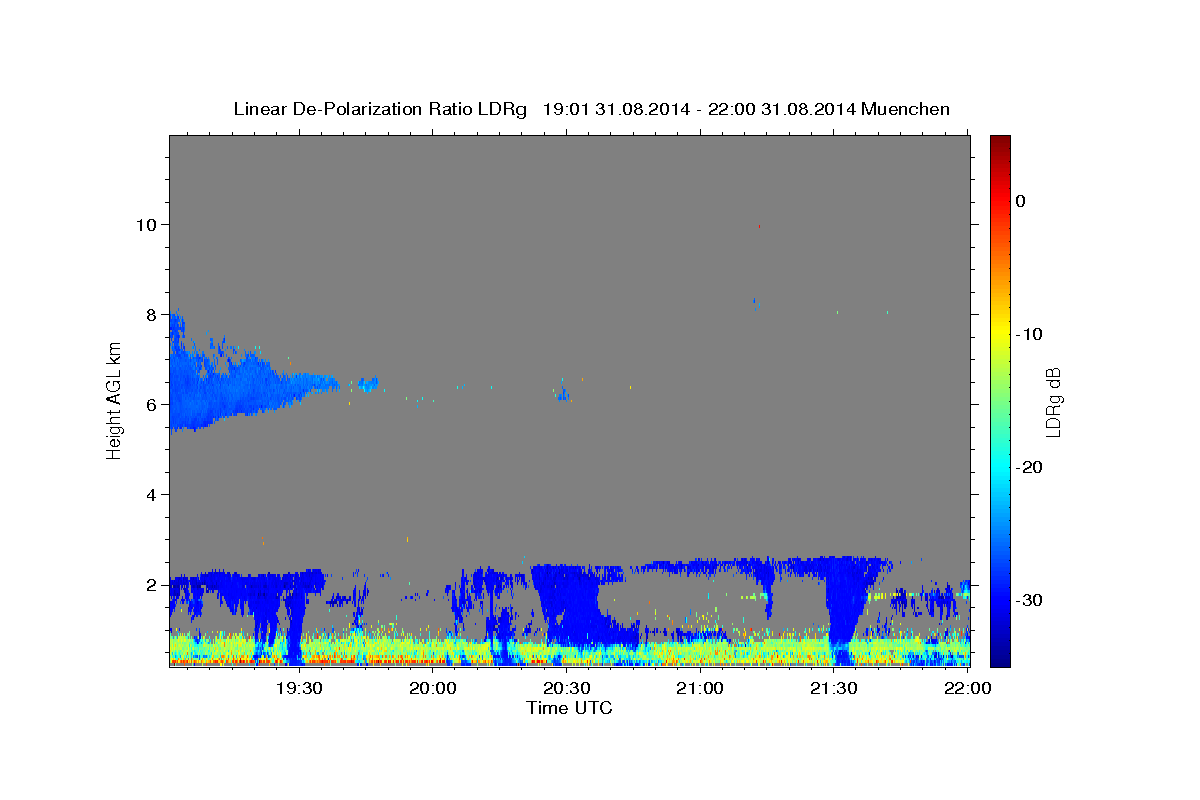The image size is (1200, 800).
Task: Click the height tick label 8
Action: tap(150, 314)
